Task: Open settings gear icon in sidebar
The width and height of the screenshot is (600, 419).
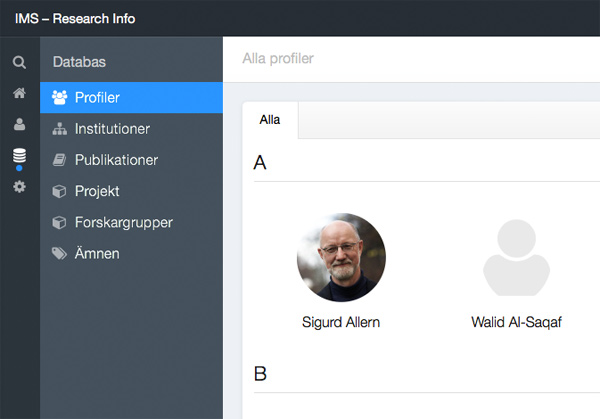Action: click(x=20, y=187)
